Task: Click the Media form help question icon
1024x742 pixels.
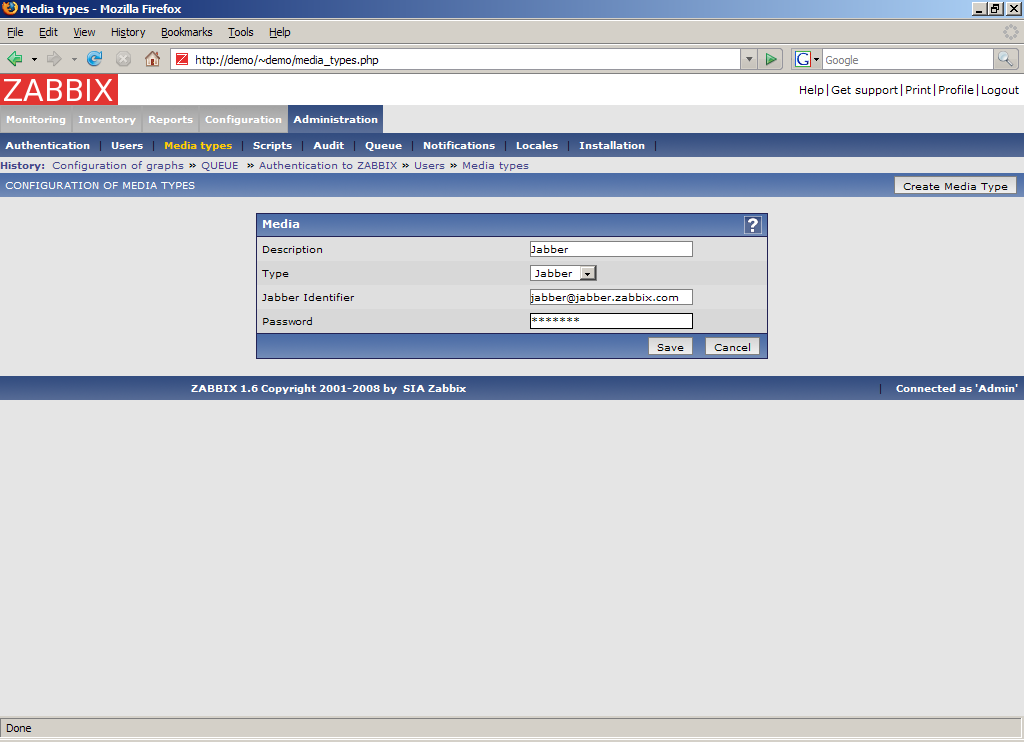Action: [752, 225]
